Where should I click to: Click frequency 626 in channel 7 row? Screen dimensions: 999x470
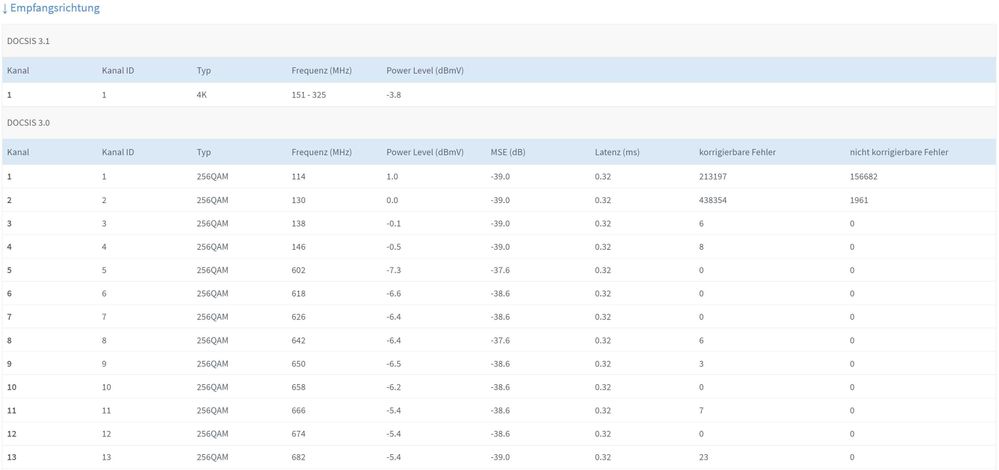tap(299, 317)
